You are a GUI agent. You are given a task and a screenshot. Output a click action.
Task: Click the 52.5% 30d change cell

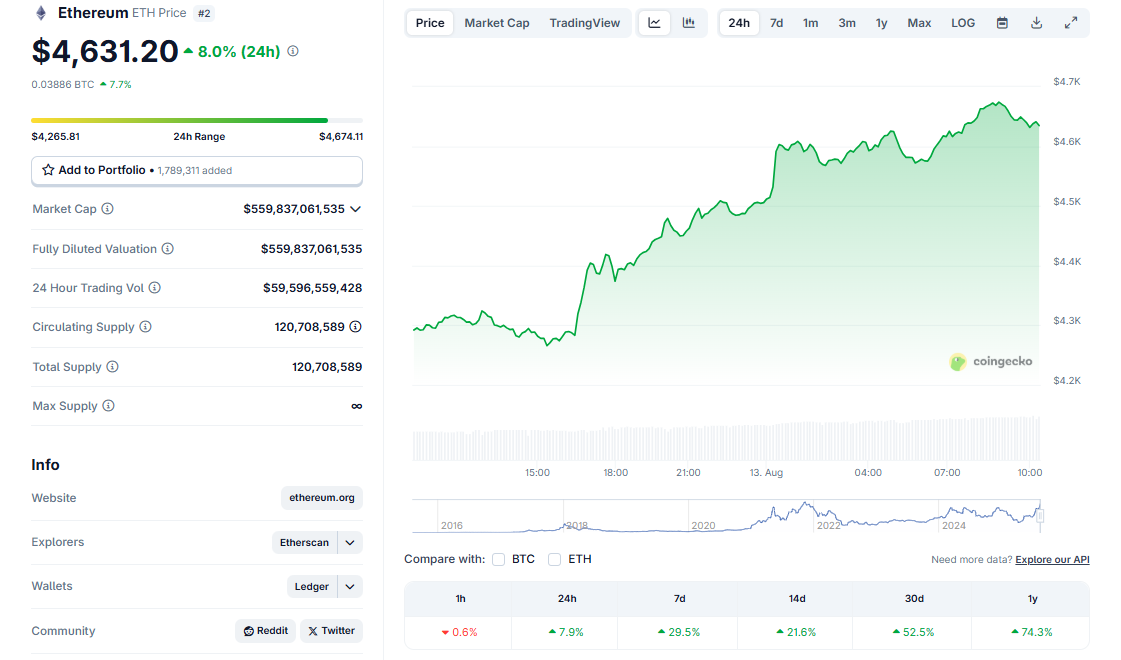tap(913, 632)
